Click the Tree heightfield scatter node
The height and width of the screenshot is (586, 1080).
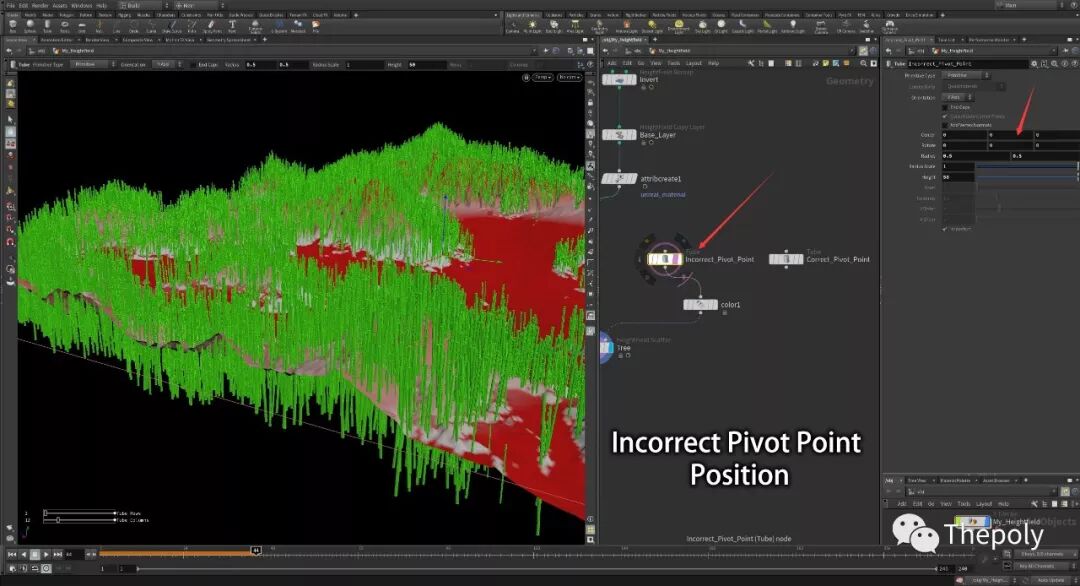point(607,348)
